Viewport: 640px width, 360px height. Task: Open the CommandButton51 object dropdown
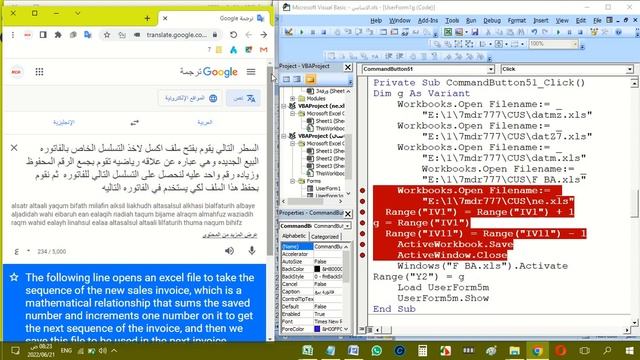point(491,69)
